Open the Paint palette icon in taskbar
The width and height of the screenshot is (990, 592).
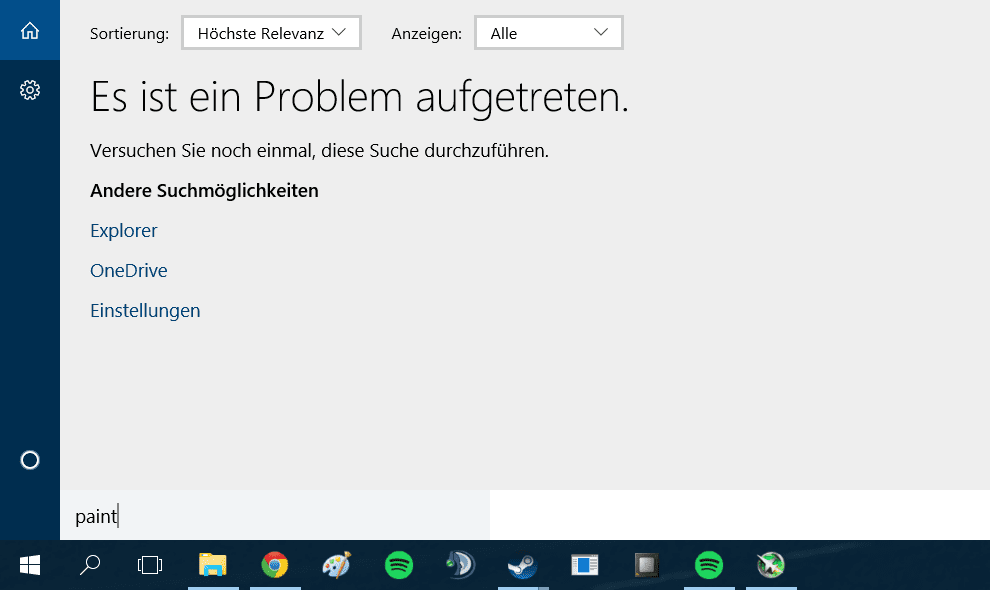[x=337, y=565]
